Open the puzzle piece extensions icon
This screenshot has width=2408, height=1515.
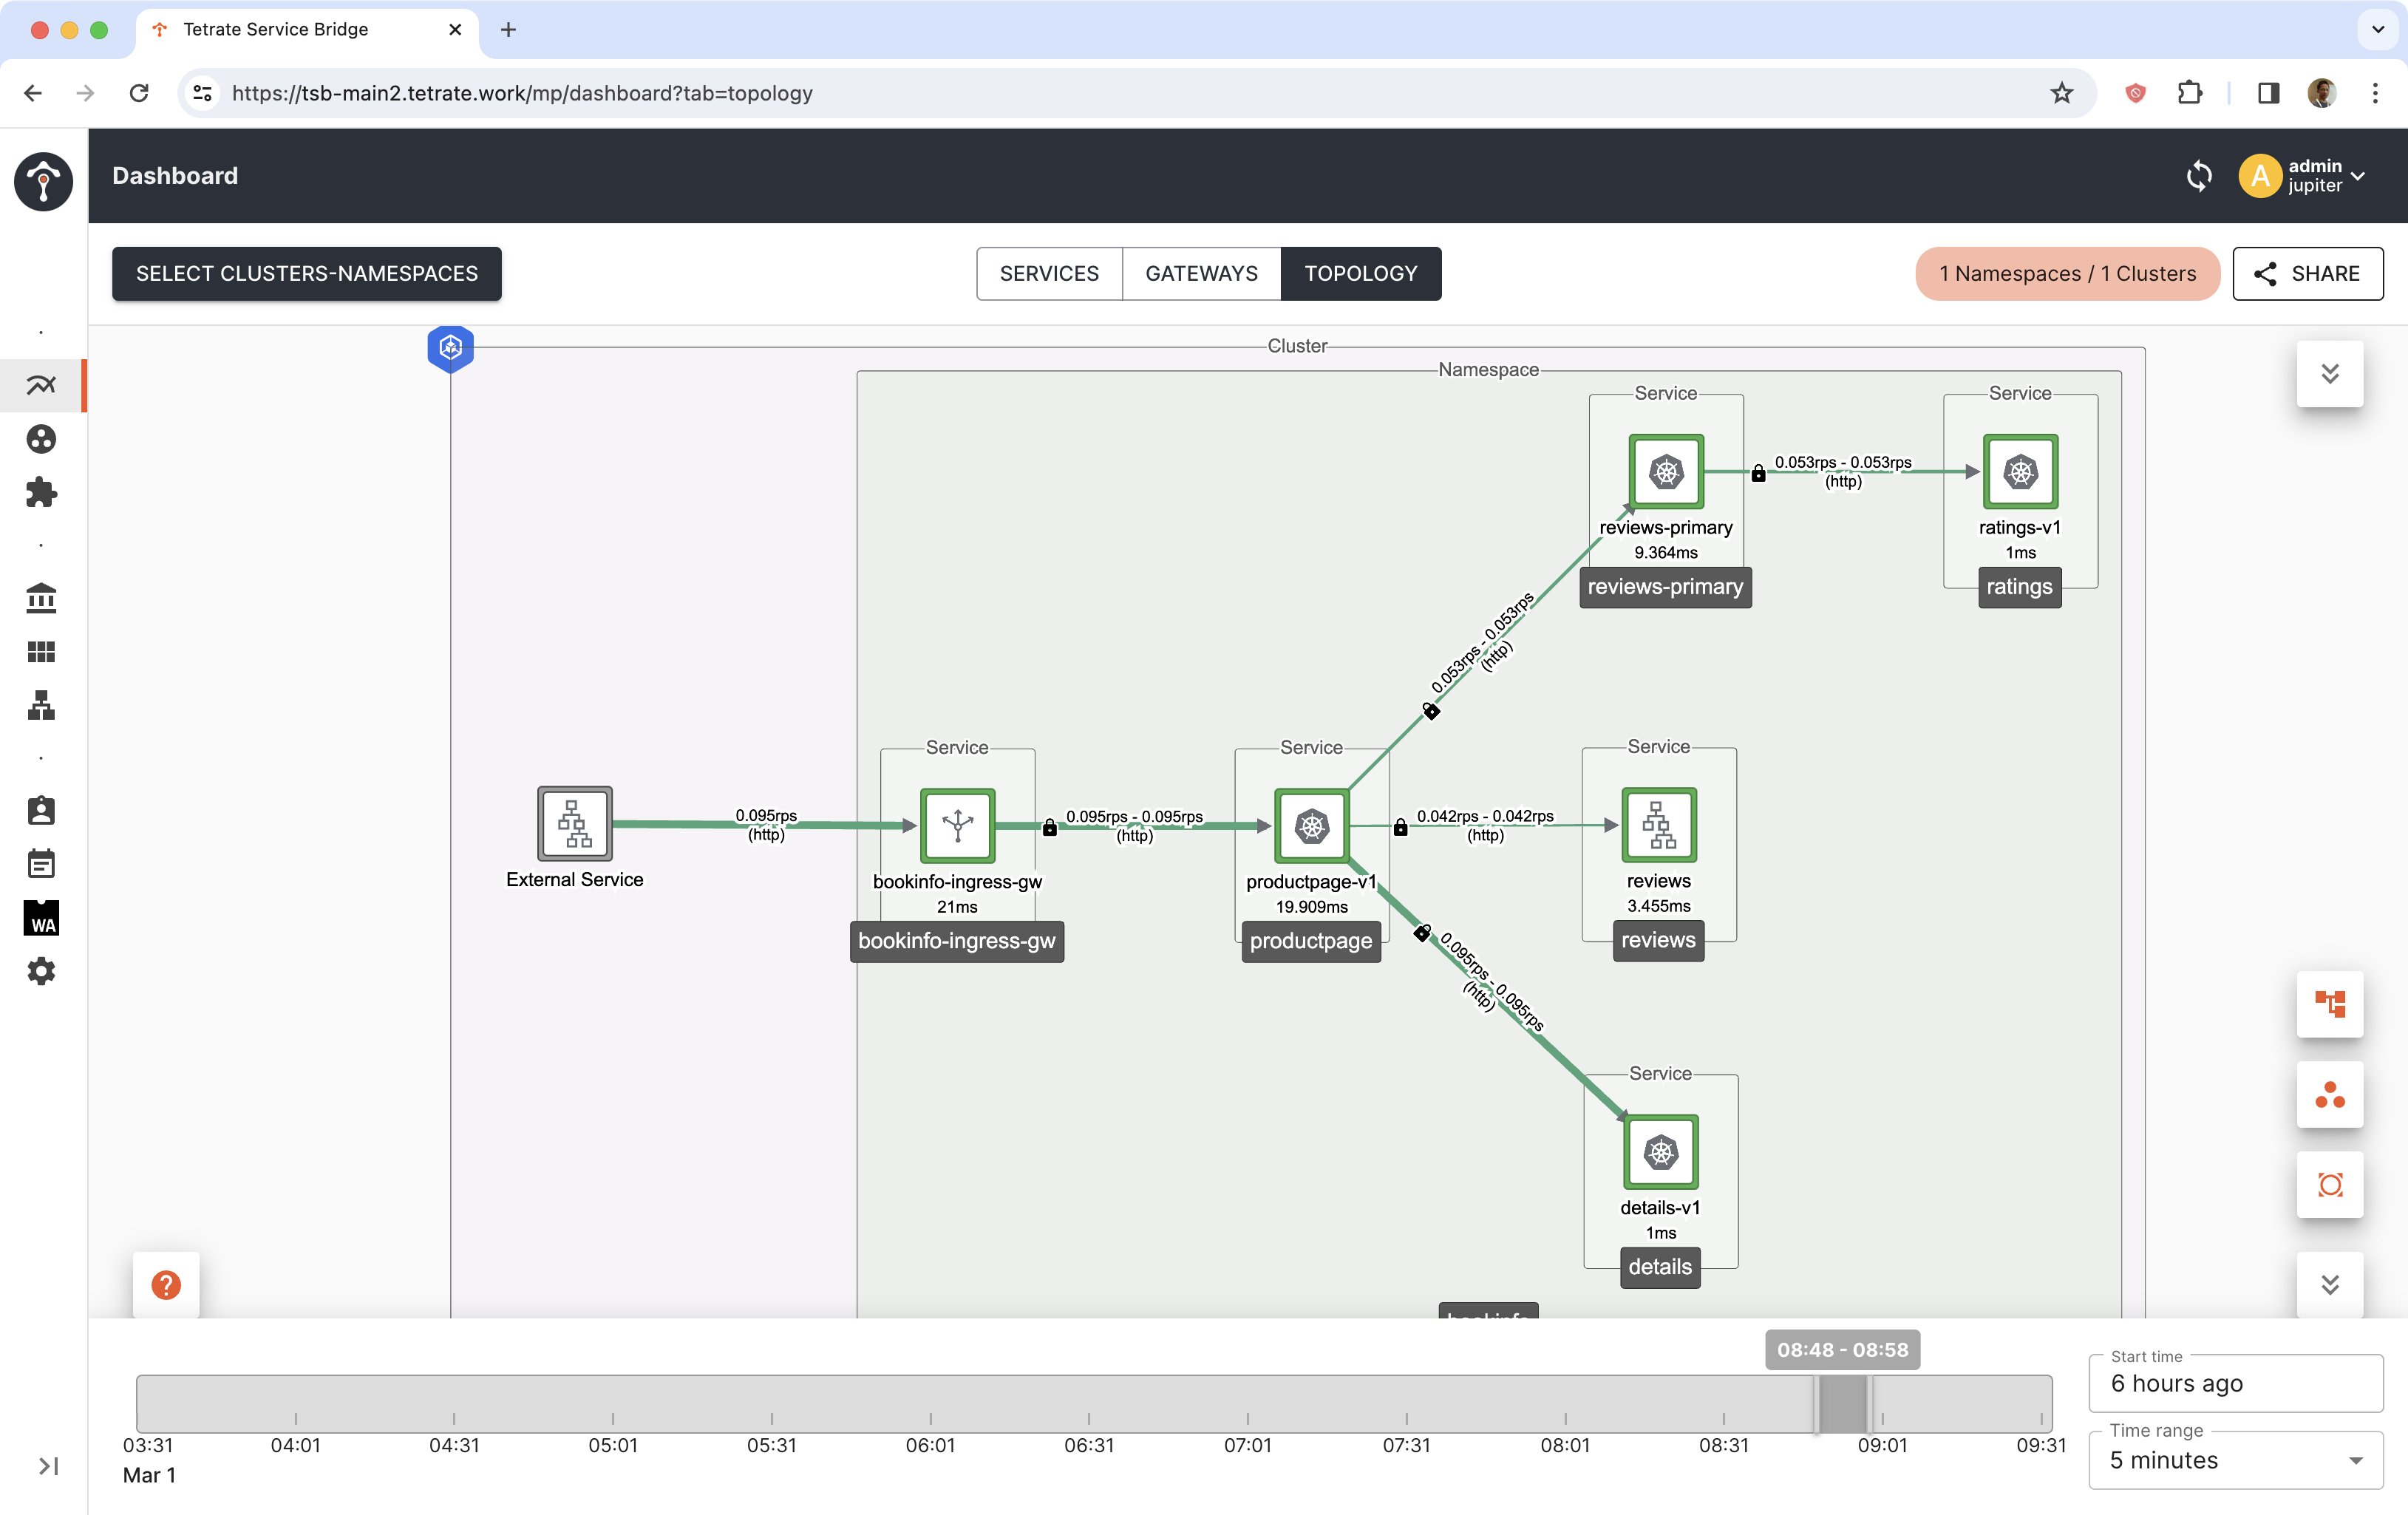41,492
